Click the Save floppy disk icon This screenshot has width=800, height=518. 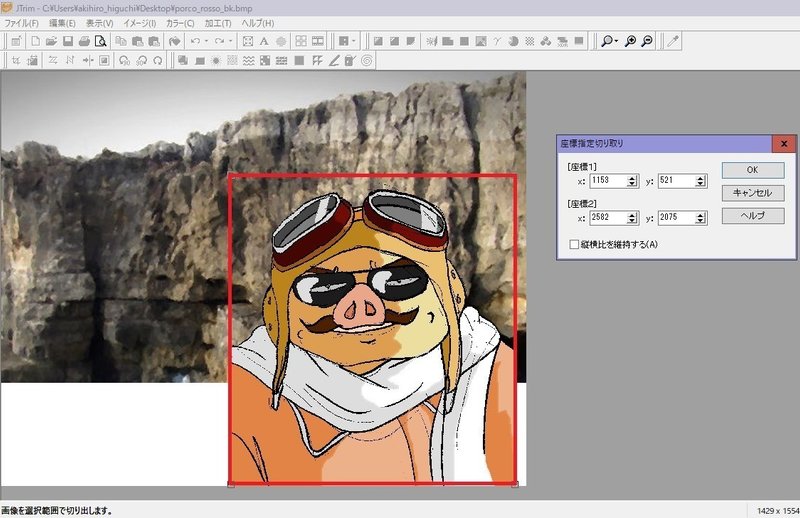tap(68, 41)
